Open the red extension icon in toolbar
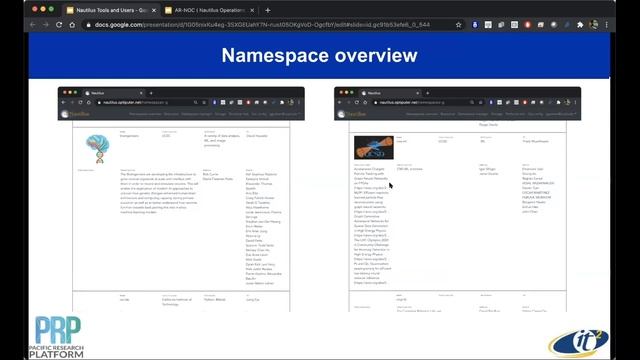The image size is (640, 360). 527,25
